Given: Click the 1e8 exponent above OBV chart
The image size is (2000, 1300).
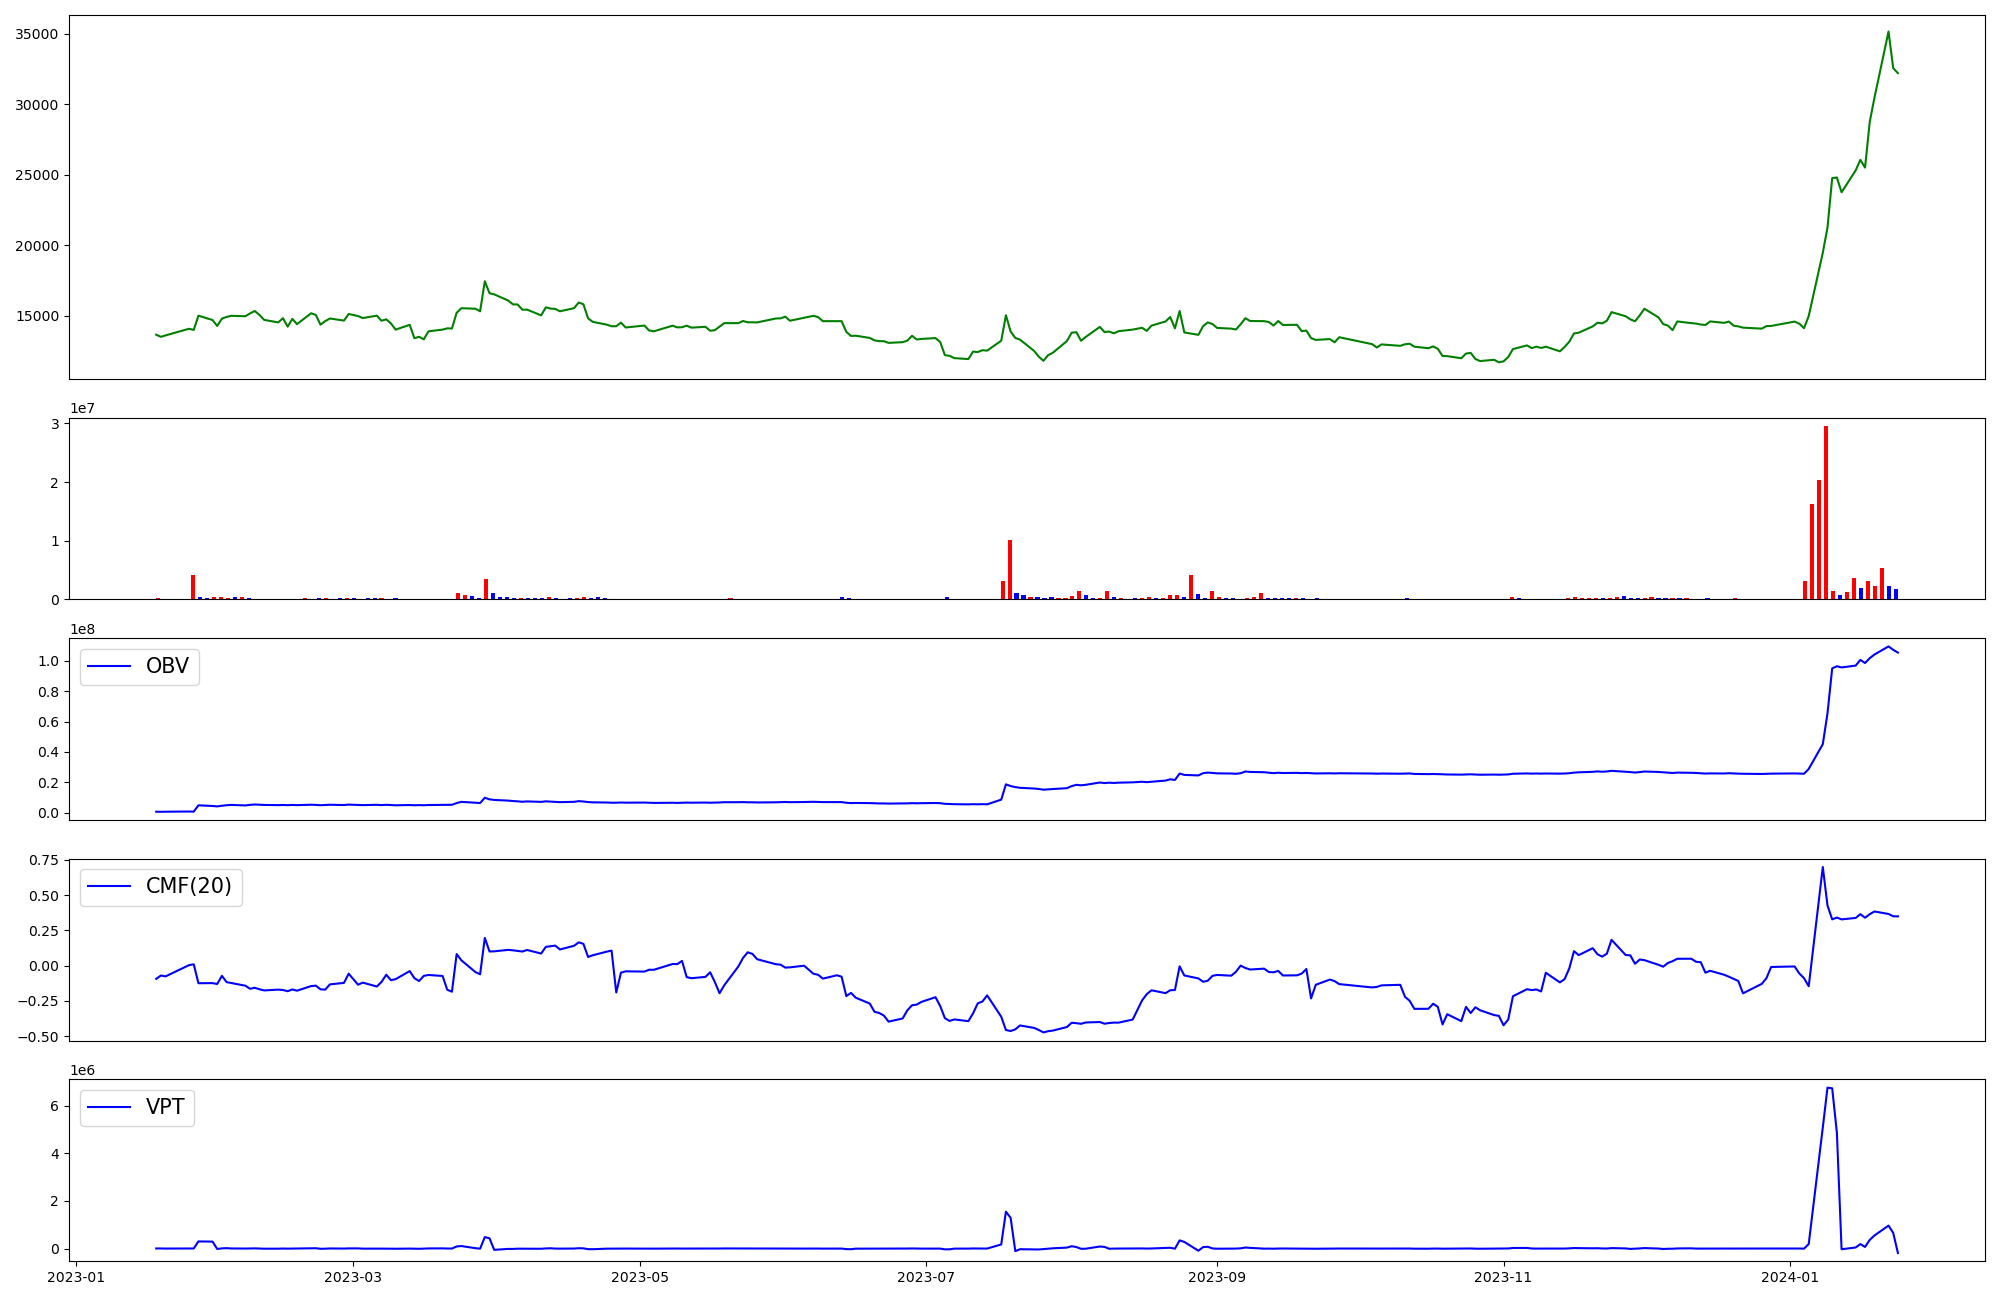Looking at the screenshot, I should [83, 629].
